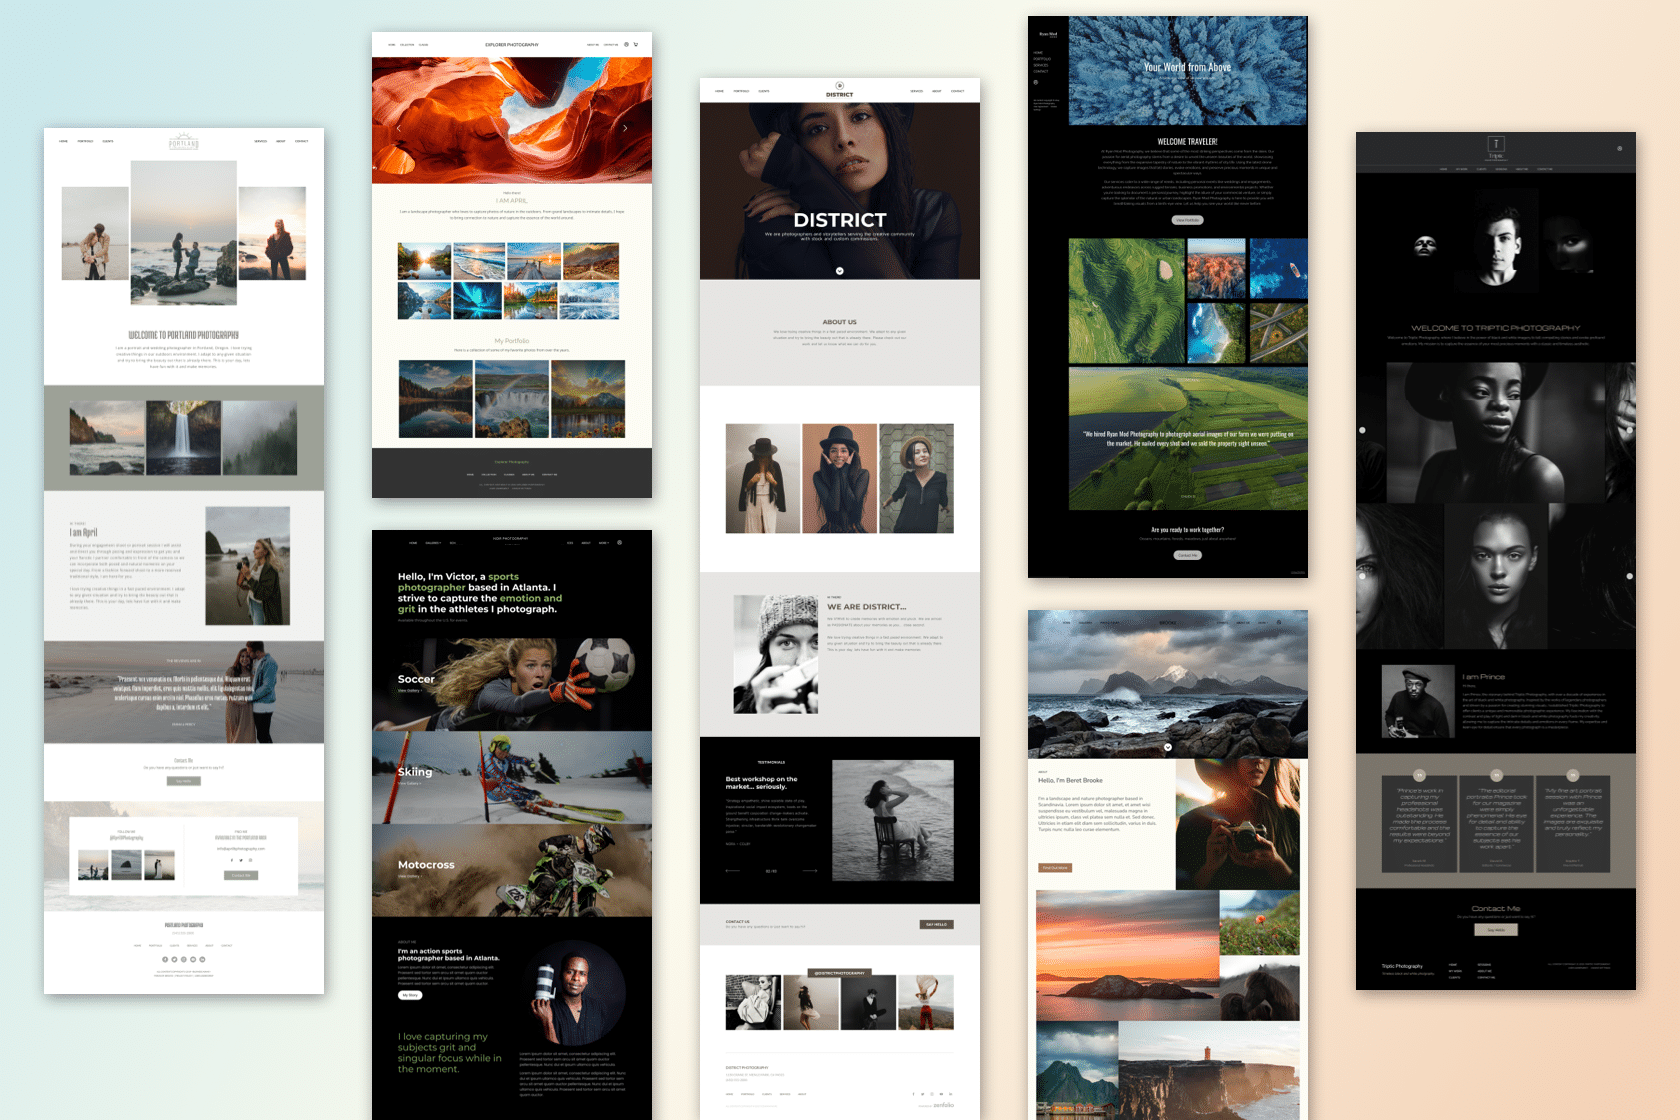Open the MORE dropdown on Victor's site
Screen dimensions: 1680x1120
[603, 543]
